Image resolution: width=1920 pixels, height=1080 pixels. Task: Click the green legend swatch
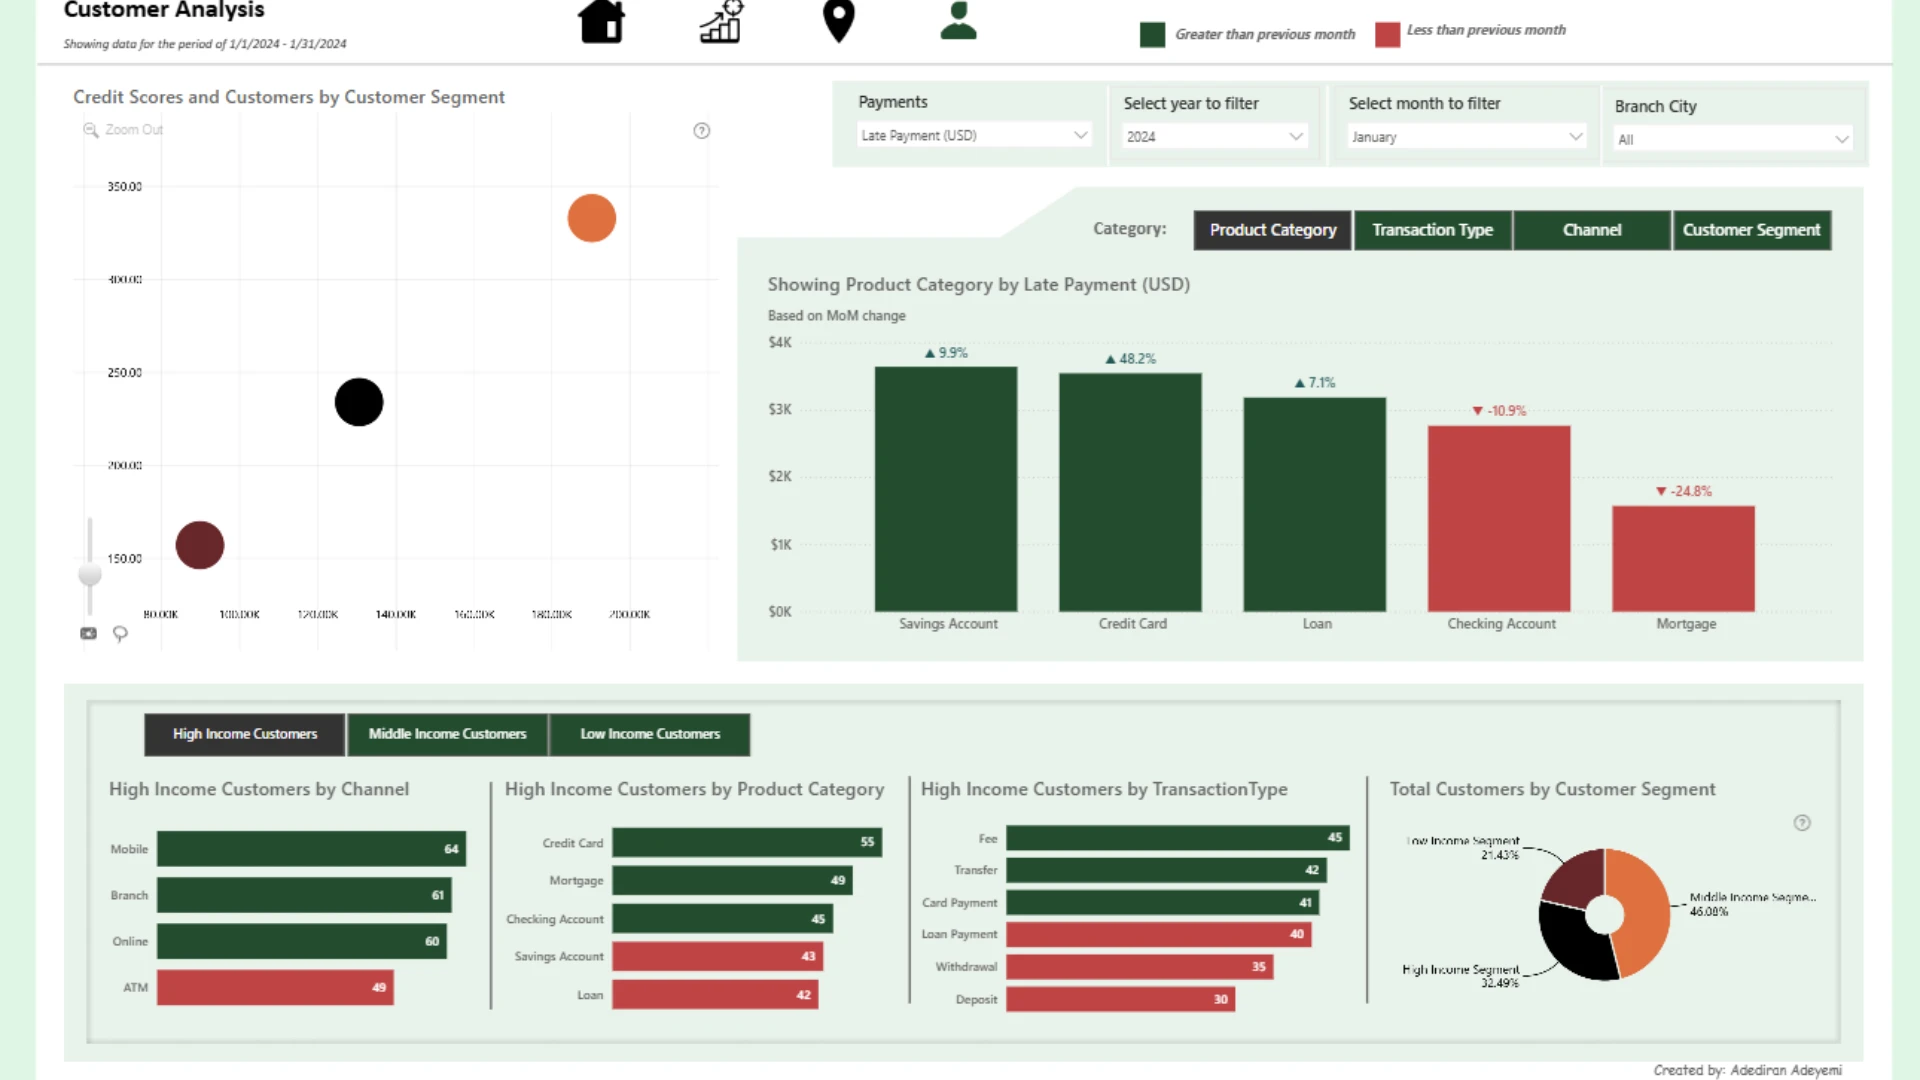[1152, 35]
